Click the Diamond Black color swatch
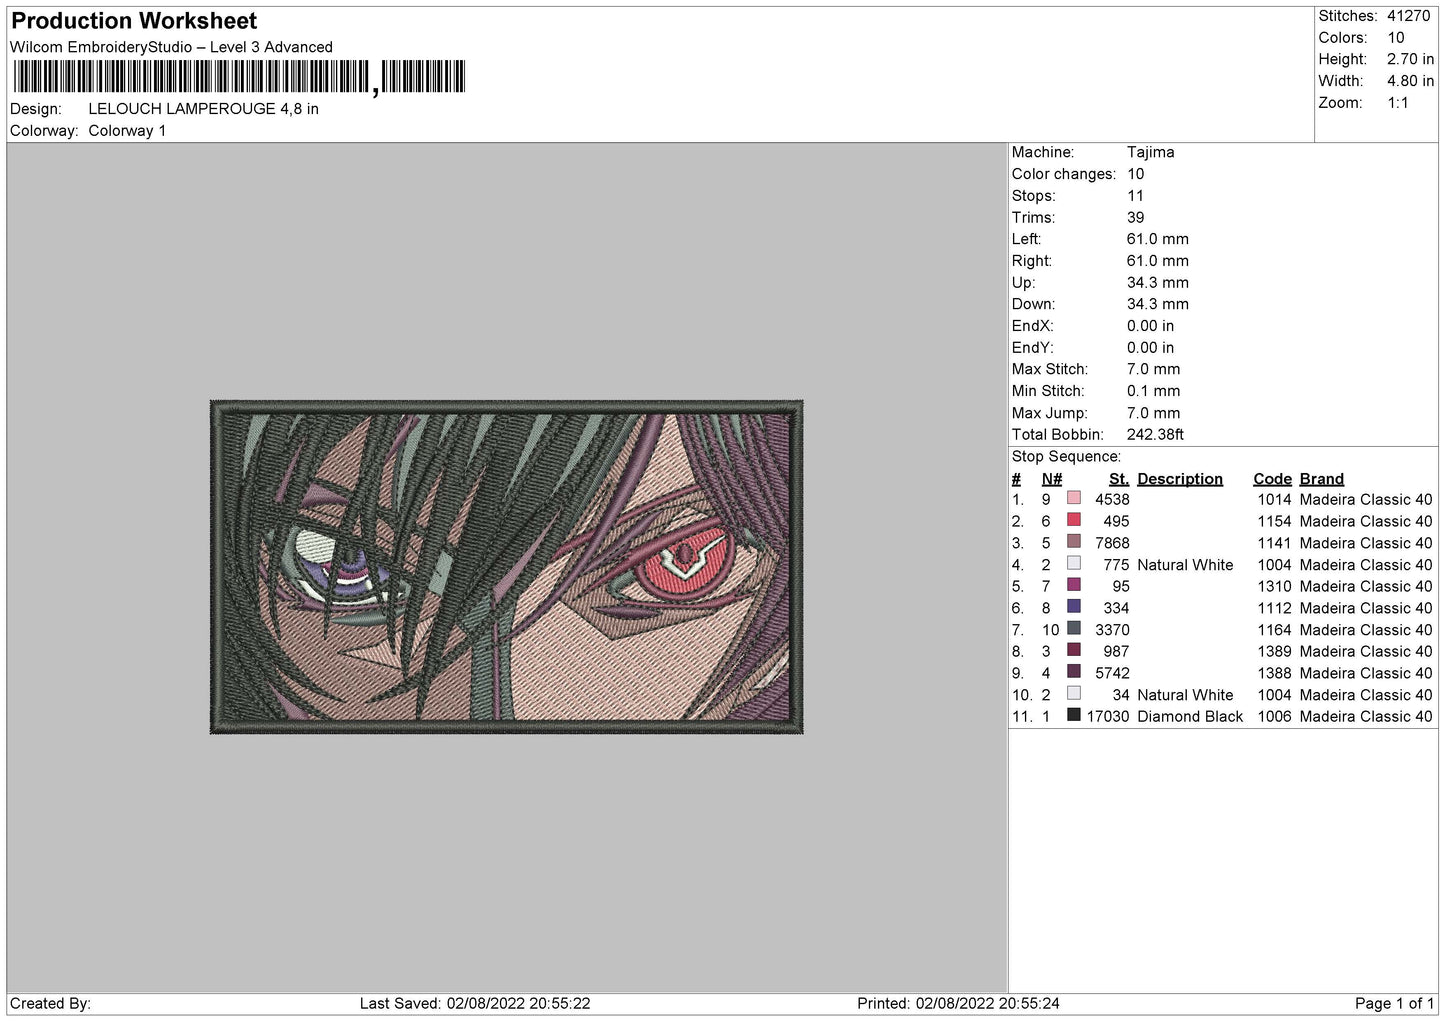This screenshot has width=1445, height=1021. pyautogui.click(x=1073, y=715)
